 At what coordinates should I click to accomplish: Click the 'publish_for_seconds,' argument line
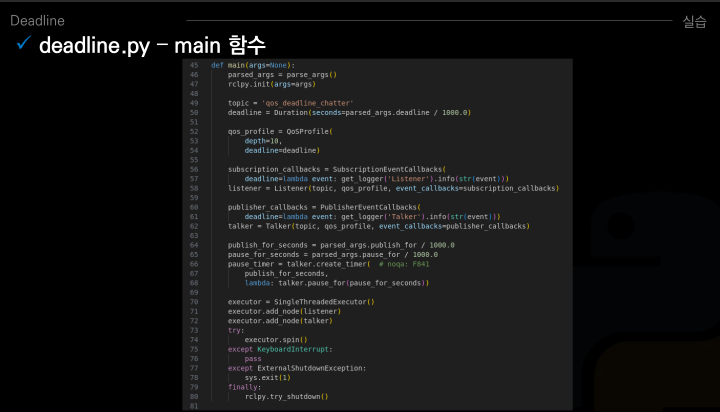tap(286, 274)
